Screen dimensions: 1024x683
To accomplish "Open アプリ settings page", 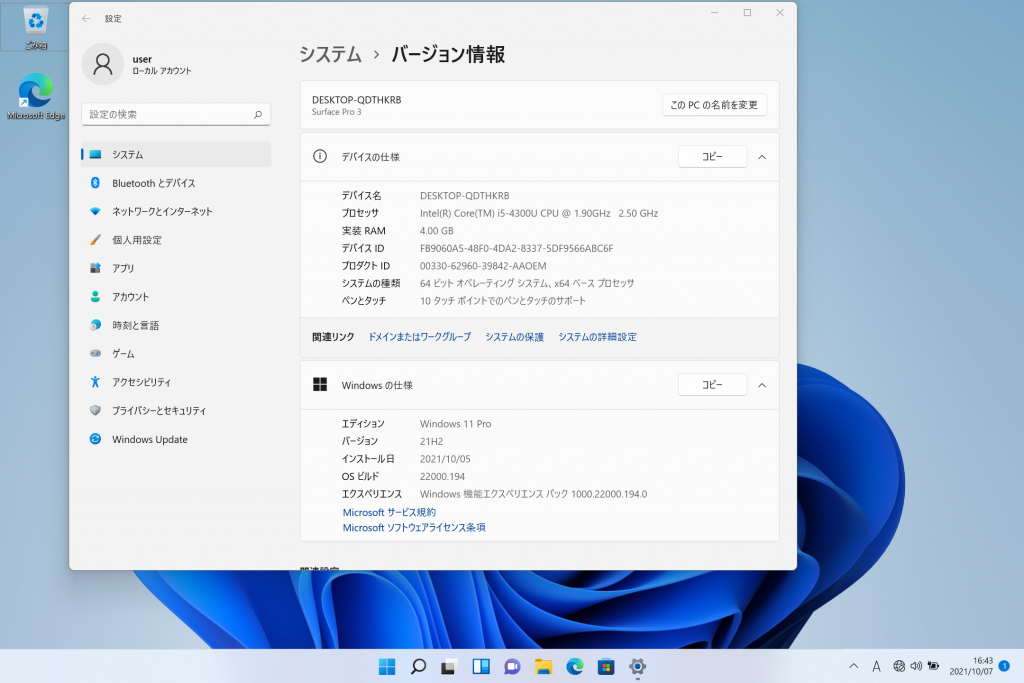I will click(x=176, y=268).
